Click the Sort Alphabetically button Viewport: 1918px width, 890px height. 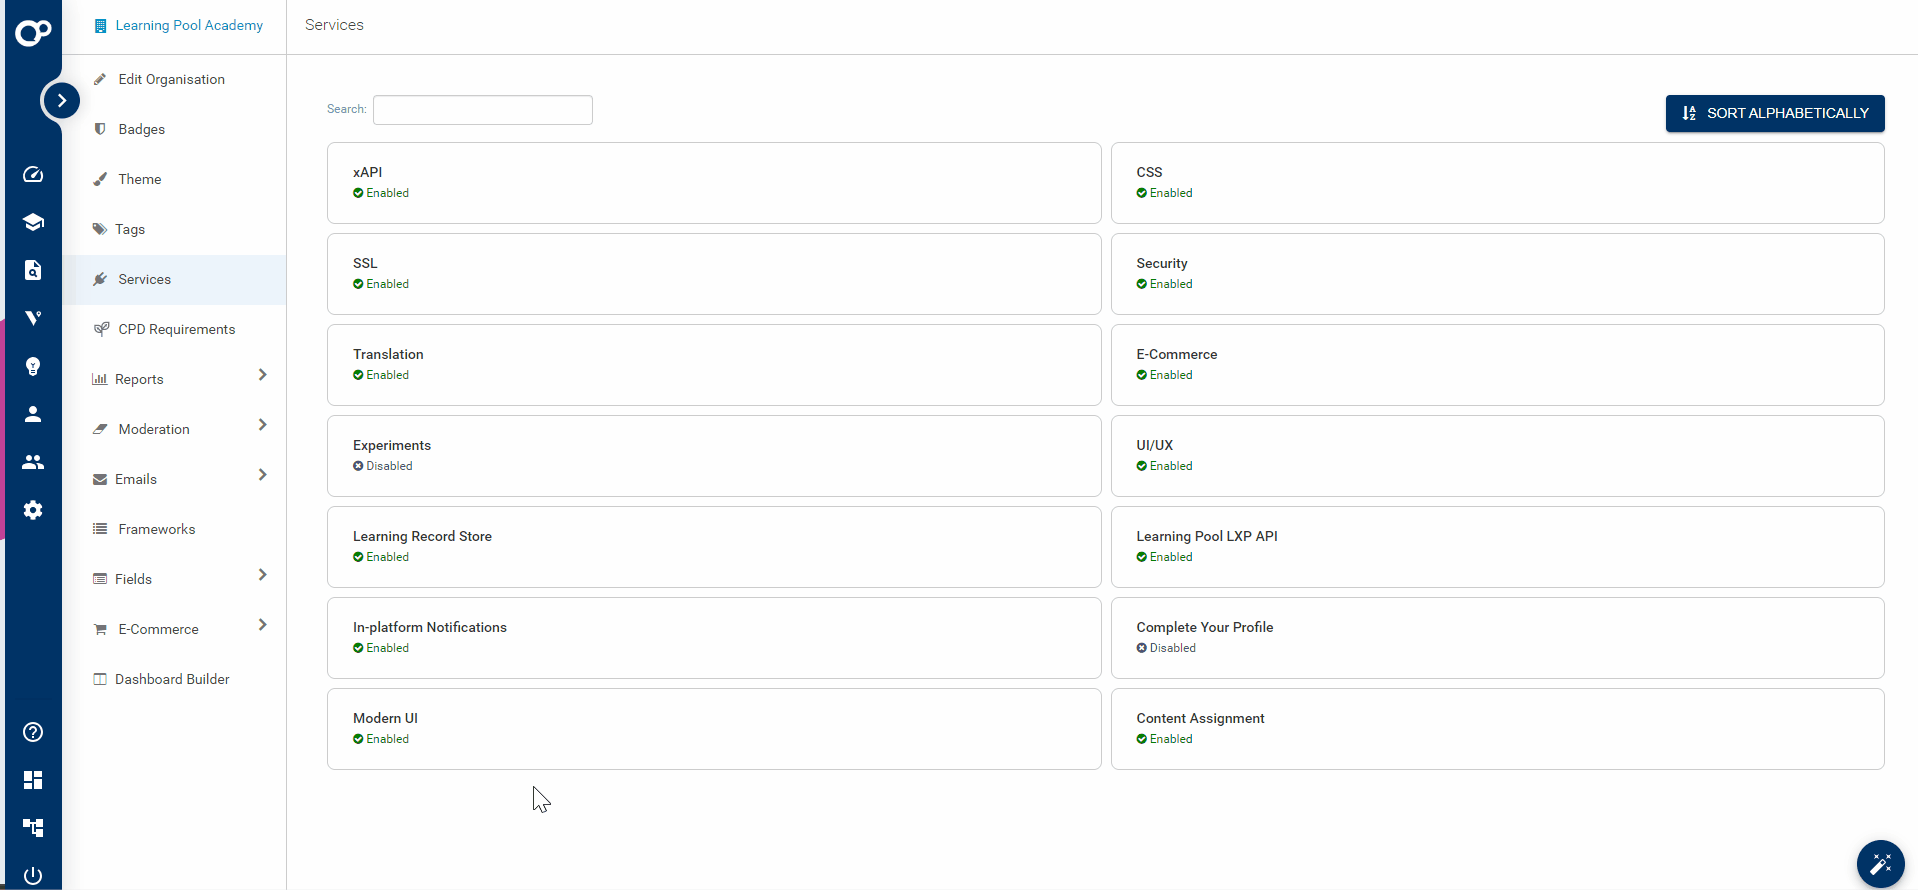(x=1774, y=113)
